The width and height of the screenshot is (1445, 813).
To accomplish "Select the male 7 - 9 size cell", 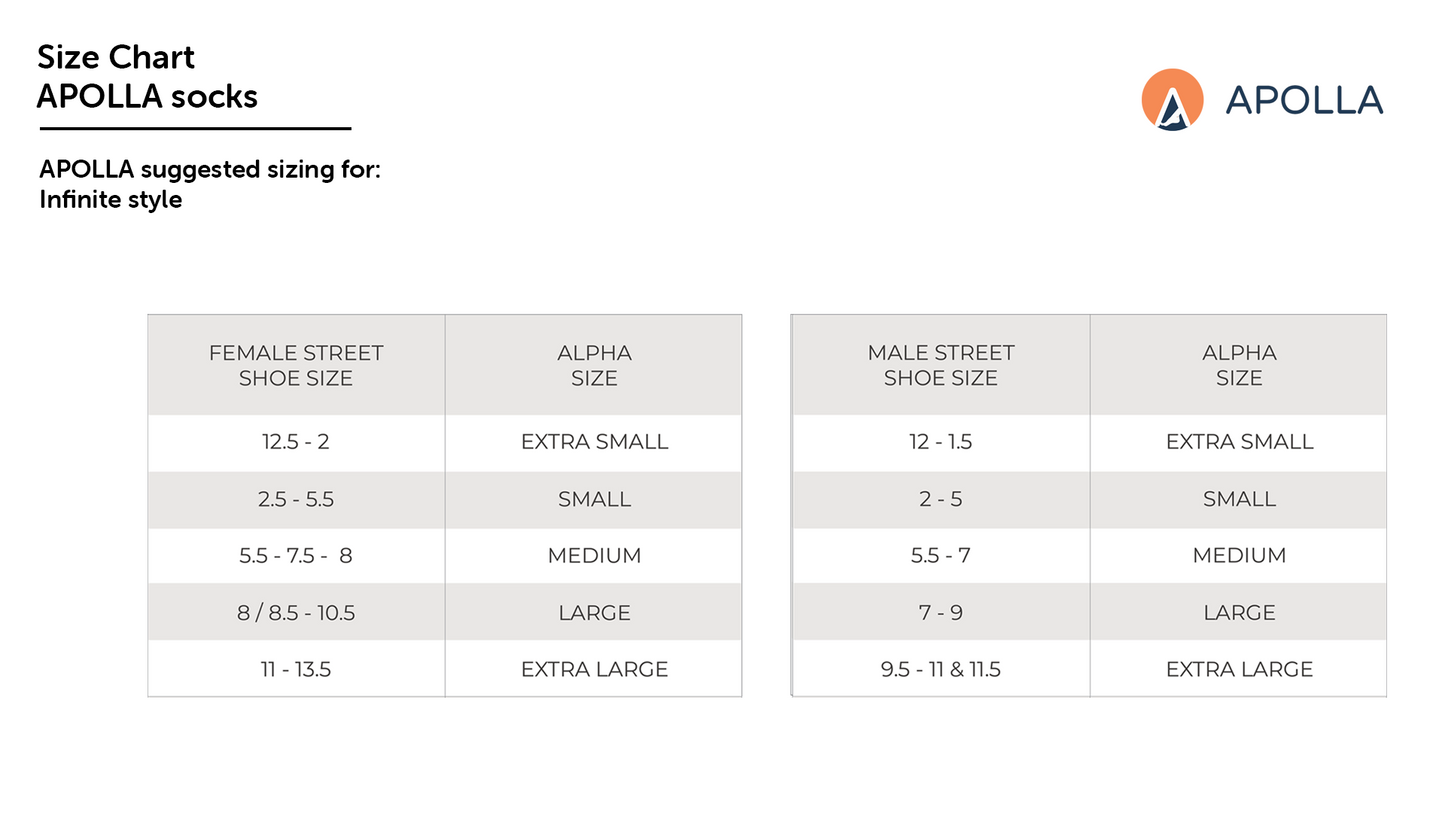I will click(x=941, y=612).
